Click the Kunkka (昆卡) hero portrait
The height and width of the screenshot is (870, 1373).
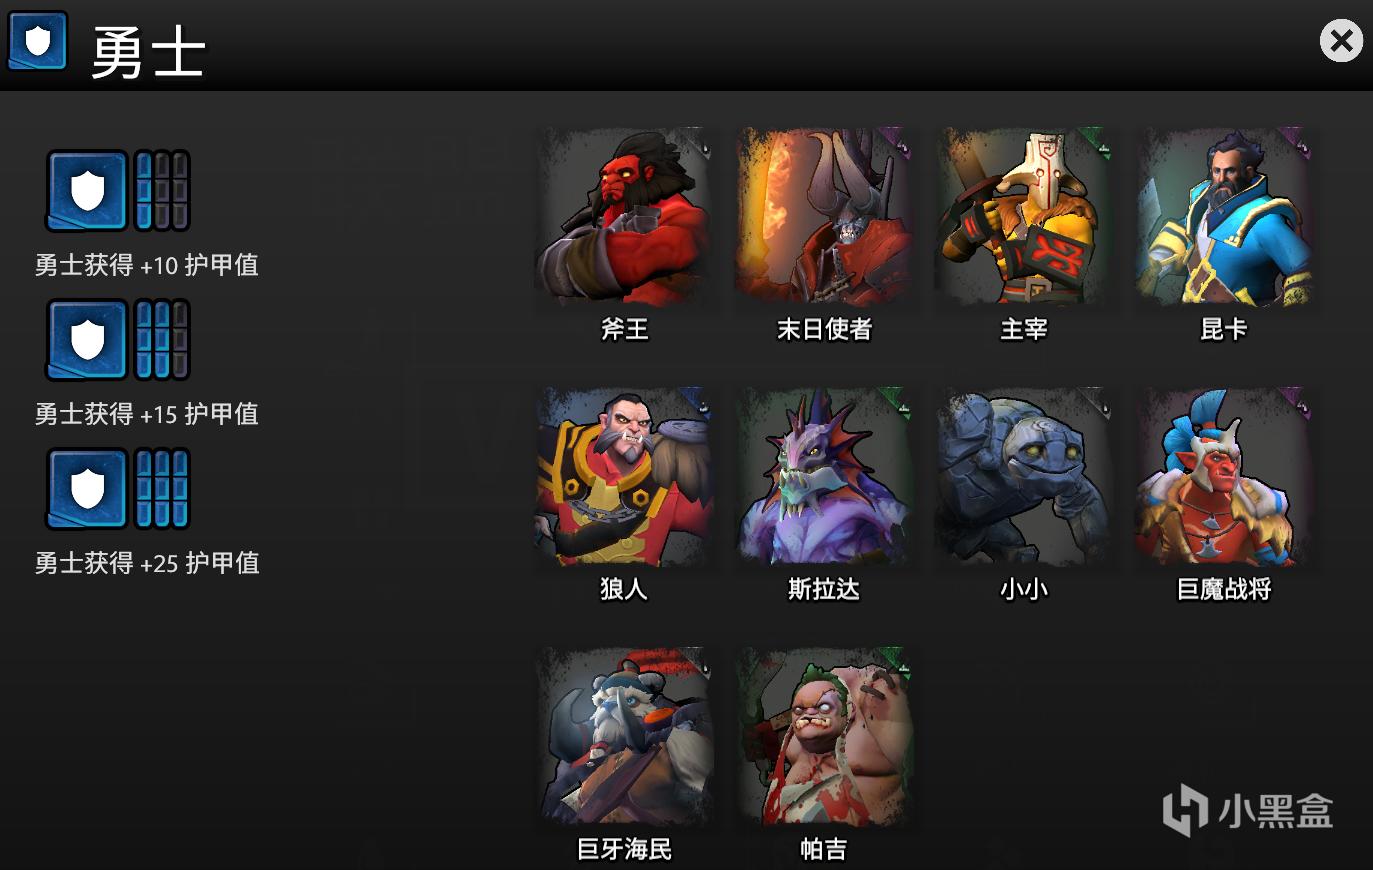coord(1224,216)
